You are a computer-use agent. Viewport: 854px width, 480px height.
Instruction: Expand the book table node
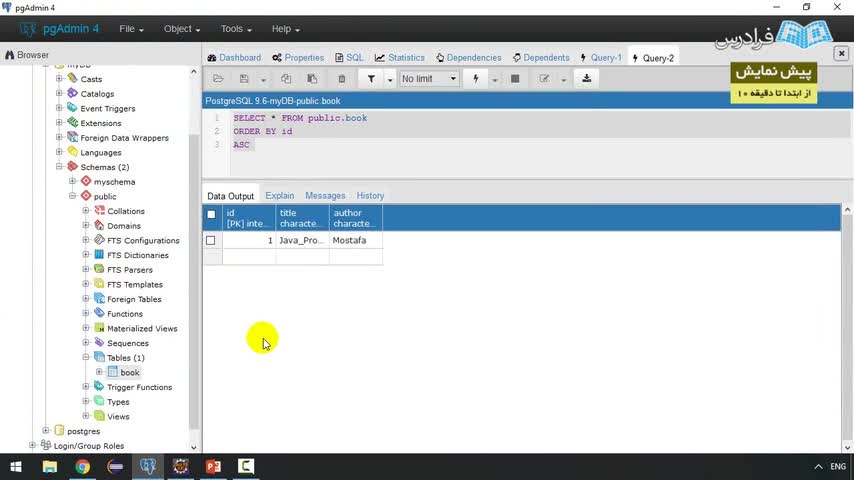[99, 372]
